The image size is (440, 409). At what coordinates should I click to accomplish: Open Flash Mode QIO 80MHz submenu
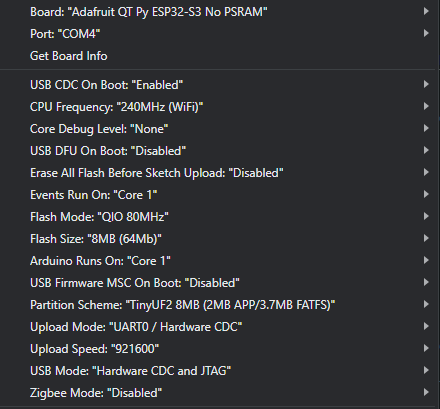tap(218, 217)
